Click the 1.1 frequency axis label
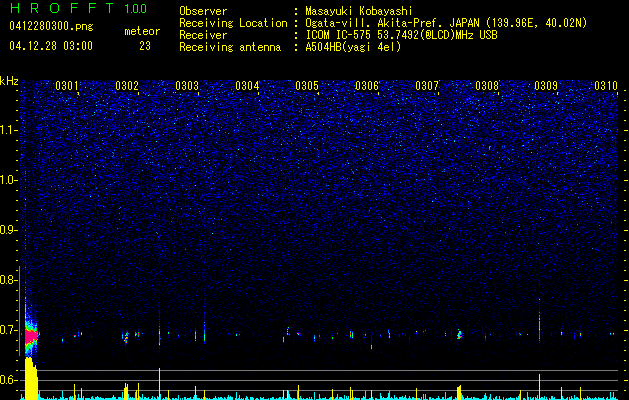The width and height of the screenshot is (629, 400). pyautogui.click(x=8, y=130)
